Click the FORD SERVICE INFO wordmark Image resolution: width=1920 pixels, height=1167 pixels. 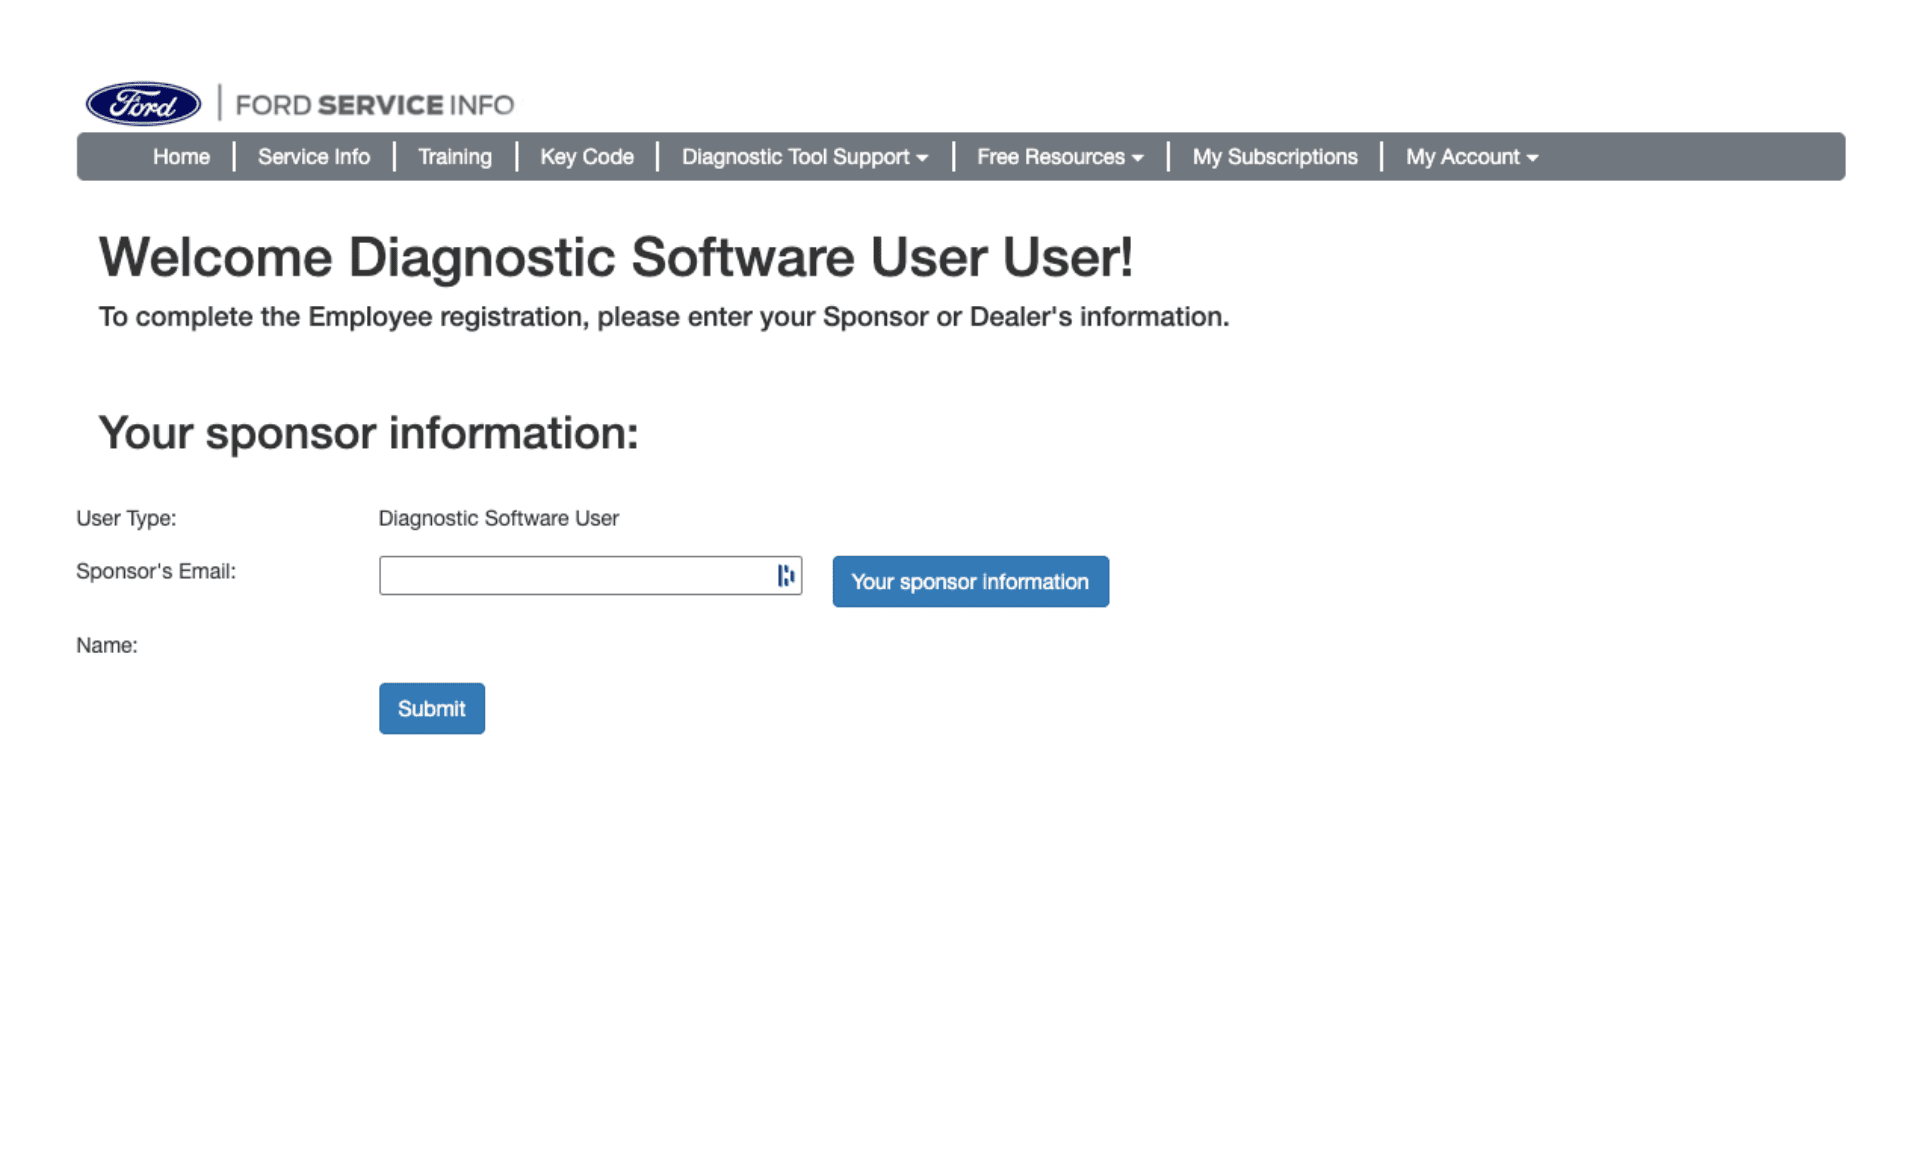click(x=374, y=104)
